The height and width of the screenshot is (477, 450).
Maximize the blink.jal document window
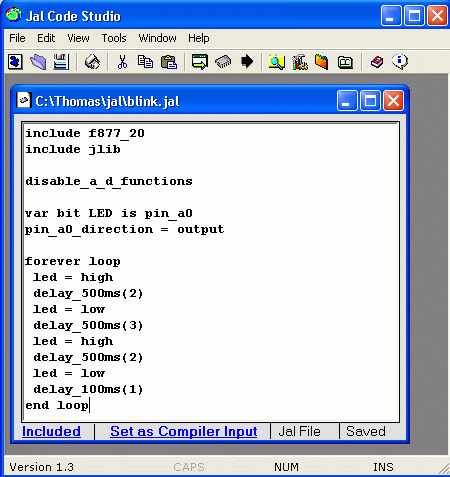click(x=370, y=100)
